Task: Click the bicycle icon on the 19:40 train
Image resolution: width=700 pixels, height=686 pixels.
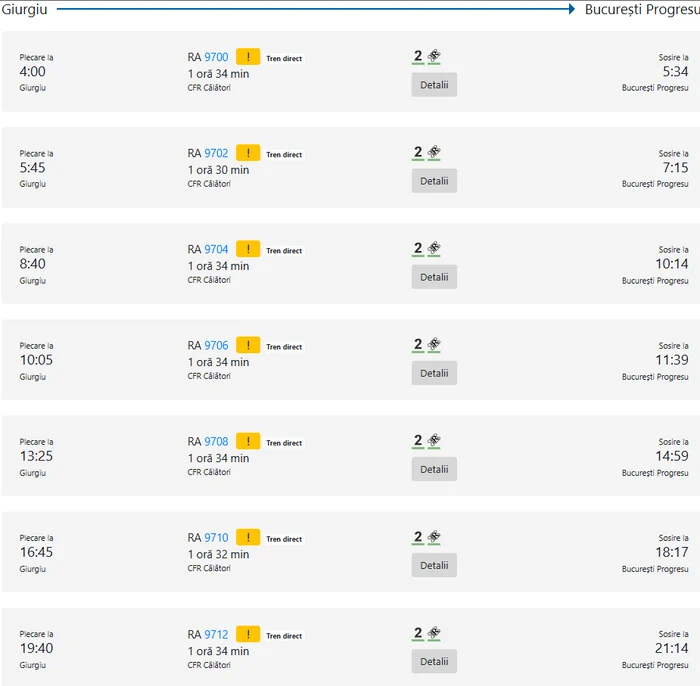Action: (x=434, y=634)
